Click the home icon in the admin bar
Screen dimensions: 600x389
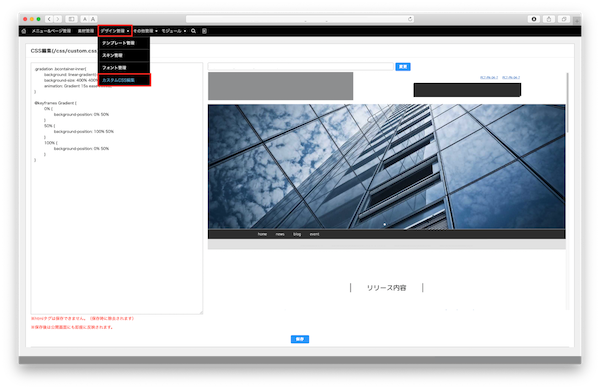click(24, 31)
